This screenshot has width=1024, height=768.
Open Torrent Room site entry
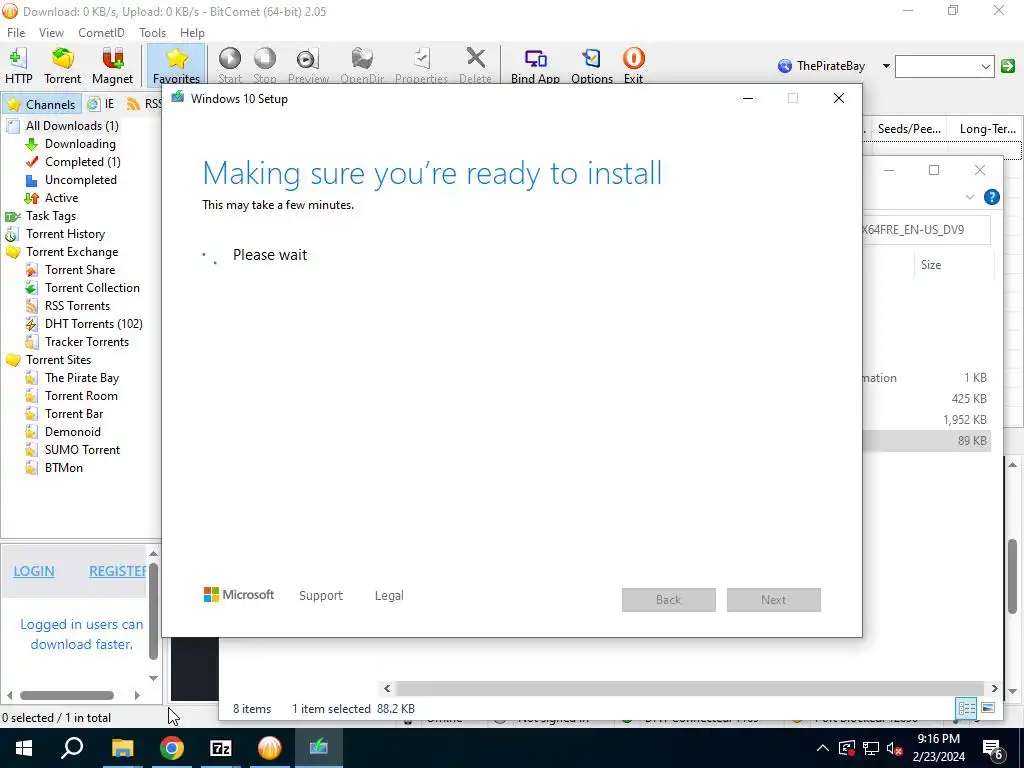pyautogui.click(x=81, y=396)
